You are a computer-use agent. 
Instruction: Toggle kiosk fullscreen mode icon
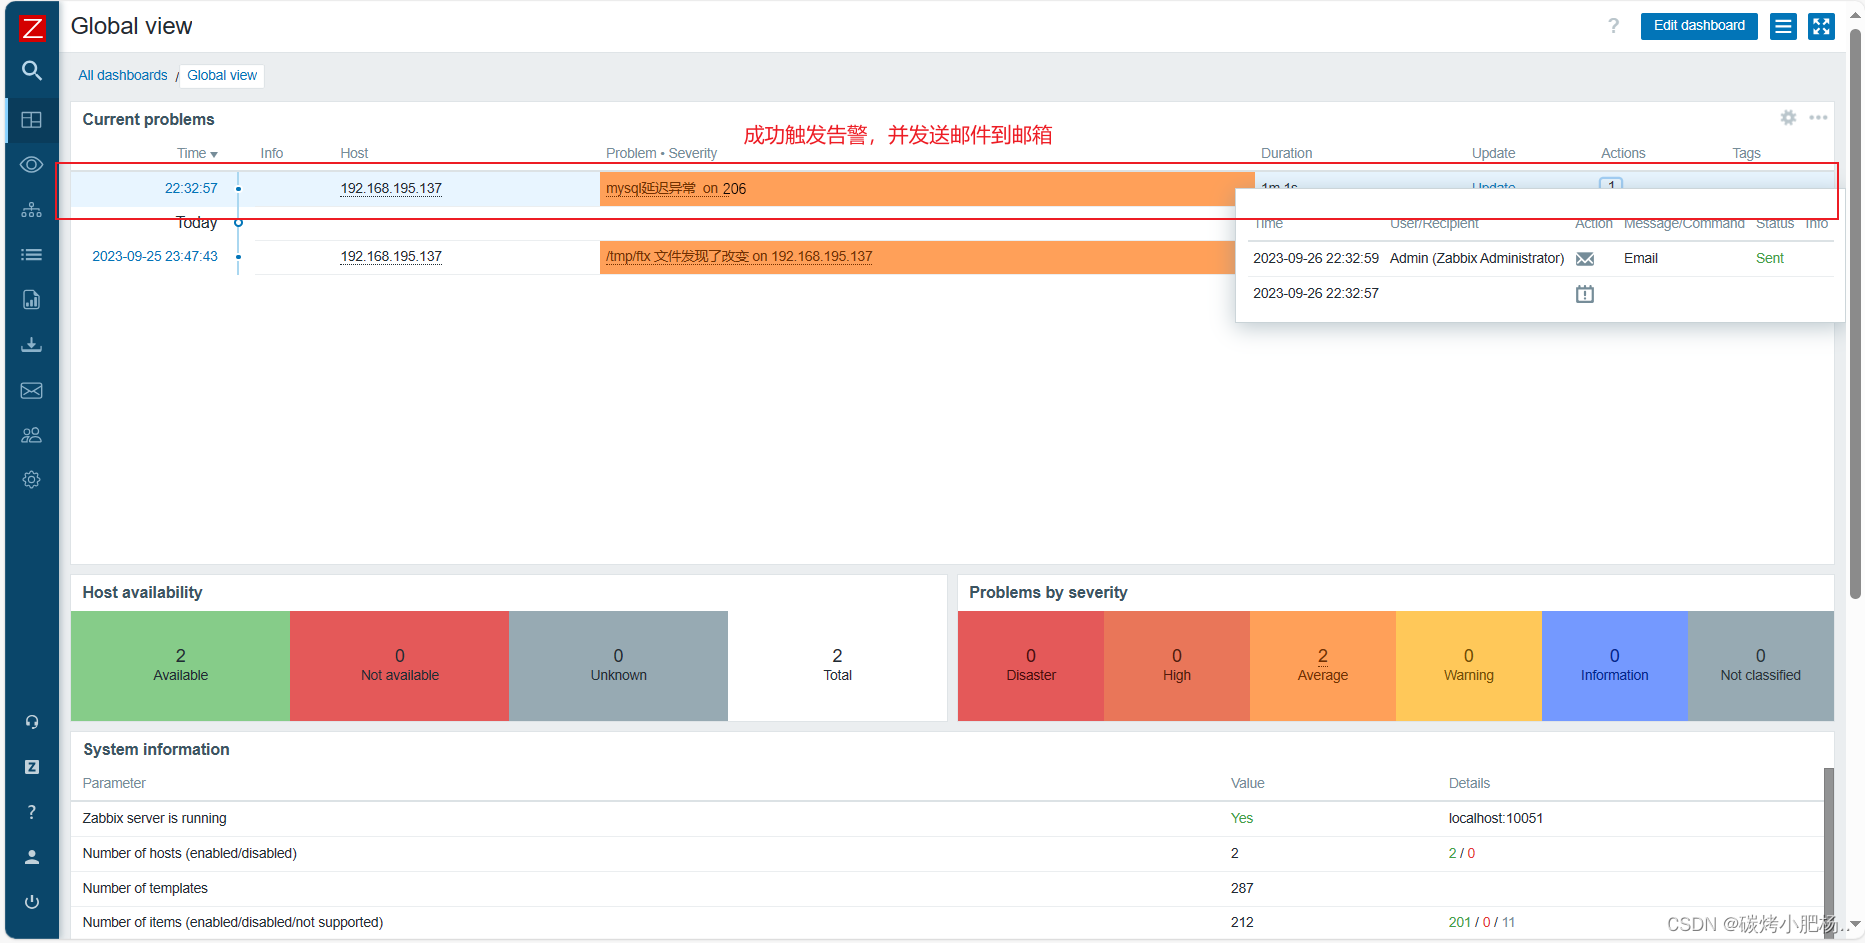click(1821, 26)
